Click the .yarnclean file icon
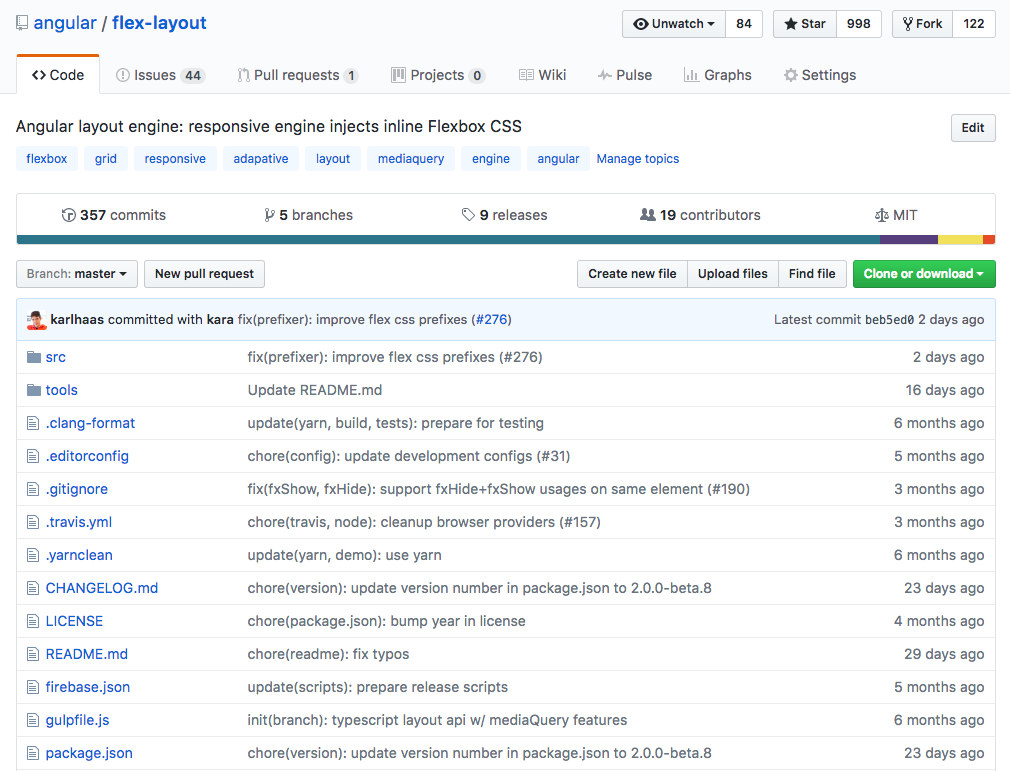1010x771 pixels. point(33,555)
